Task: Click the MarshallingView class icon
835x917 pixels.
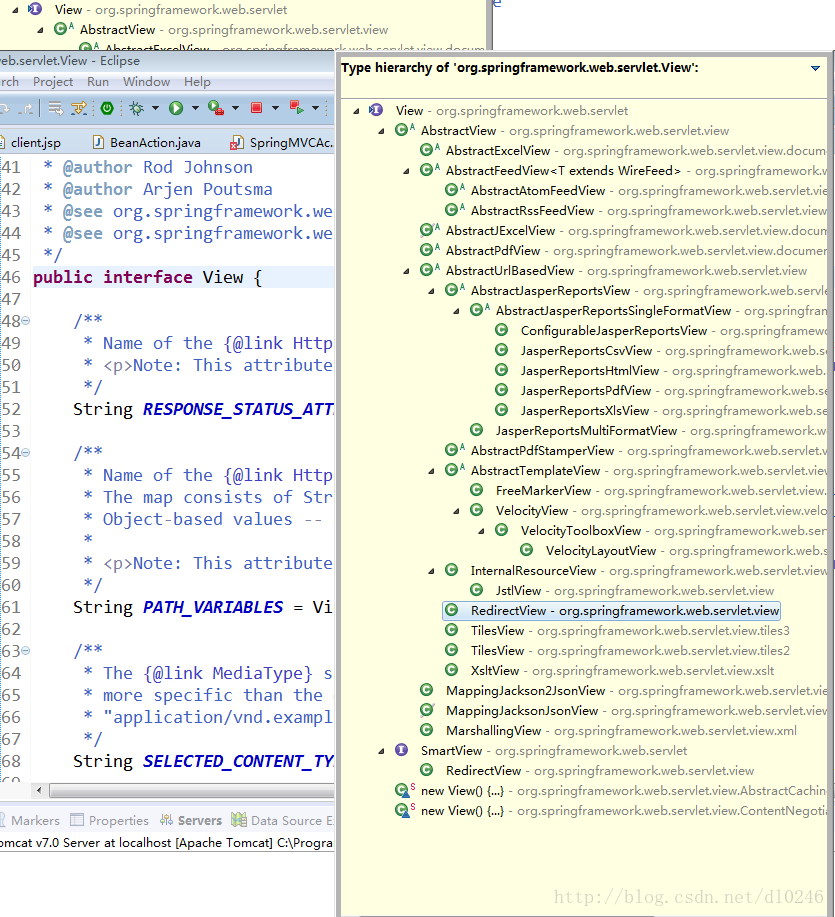Action: point(427,730)
